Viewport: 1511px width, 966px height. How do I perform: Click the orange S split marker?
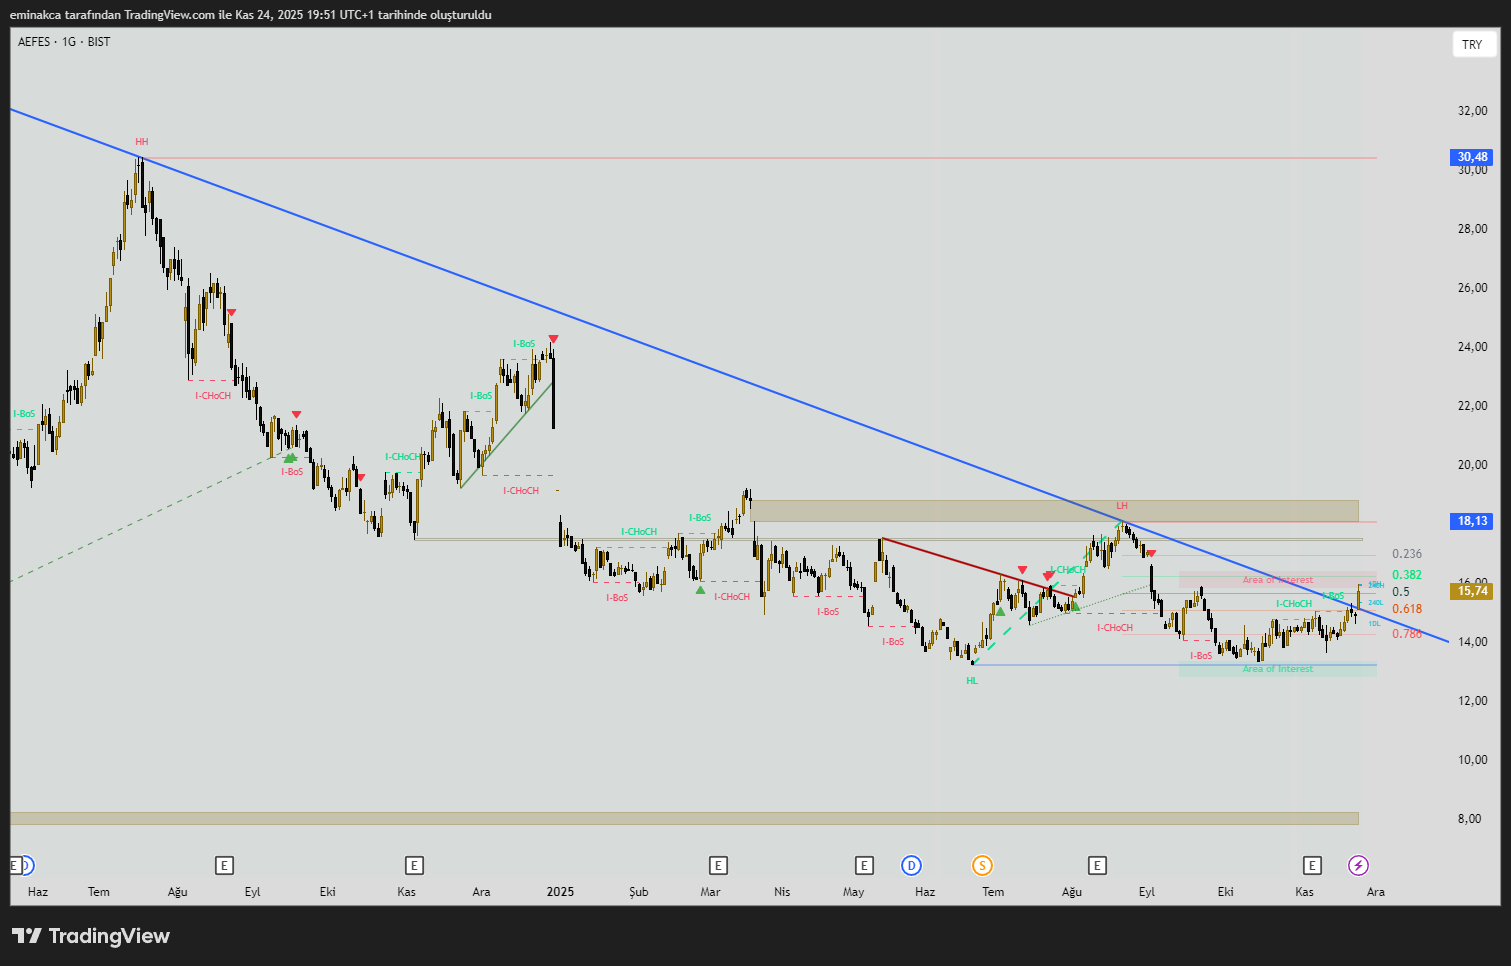point(982,866)
